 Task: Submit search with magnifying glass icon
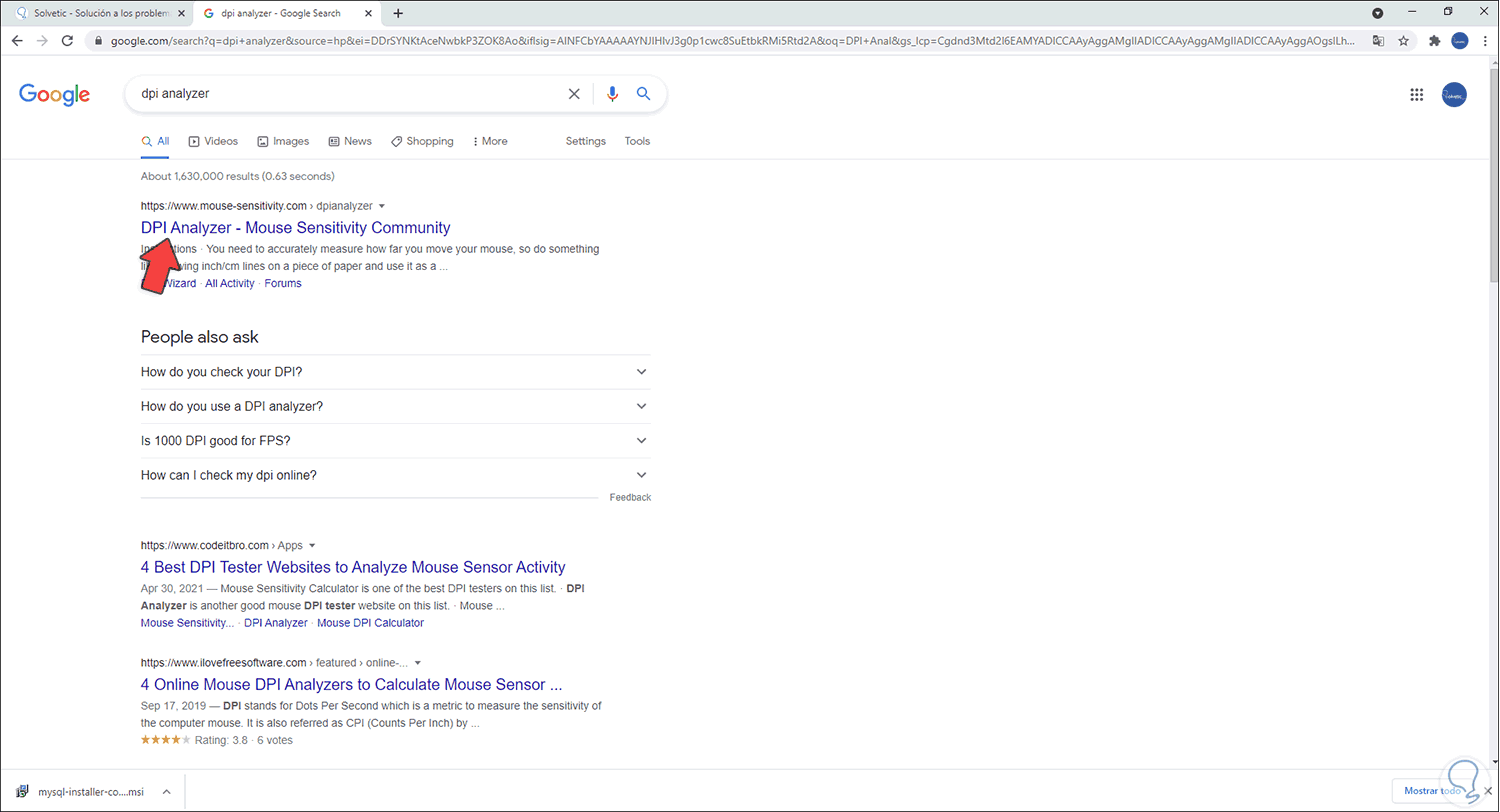644,94
